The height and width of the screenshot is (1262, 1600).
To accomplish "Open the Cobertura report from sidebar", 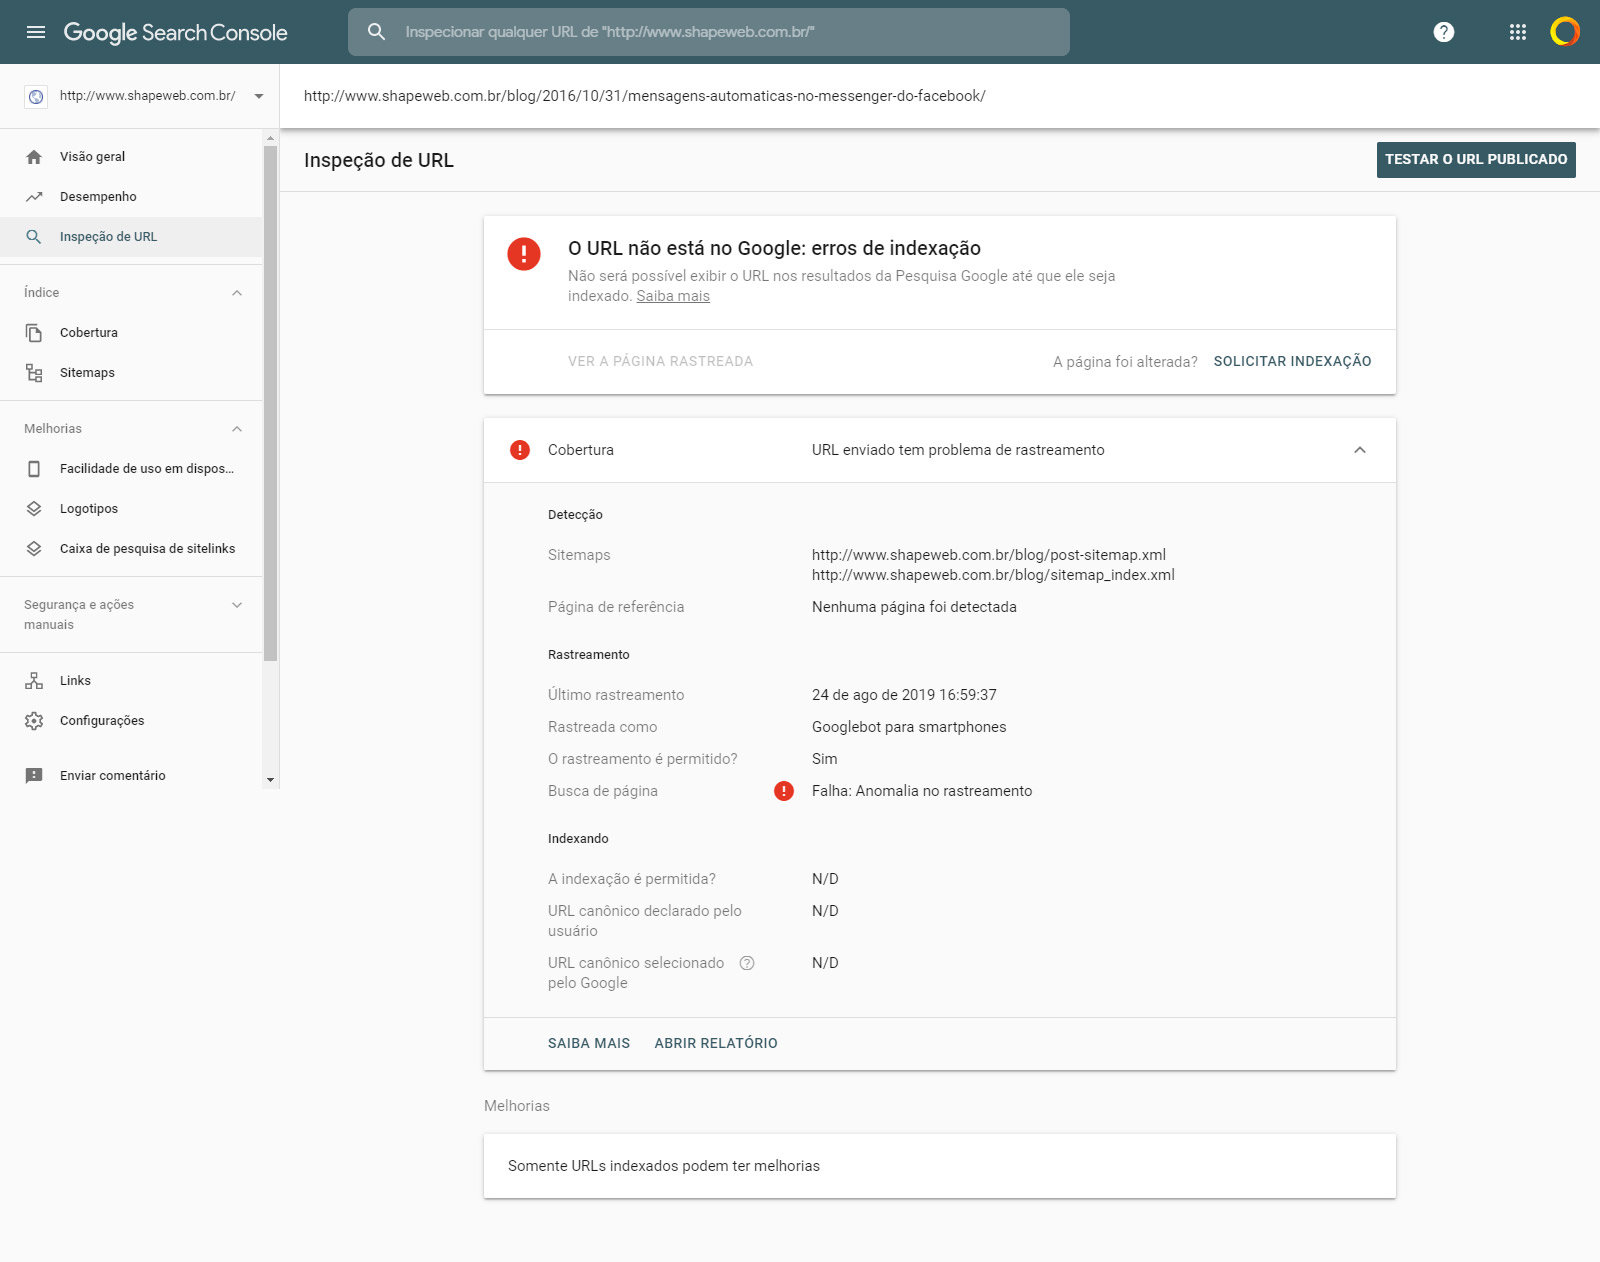I will coord(131,333).
